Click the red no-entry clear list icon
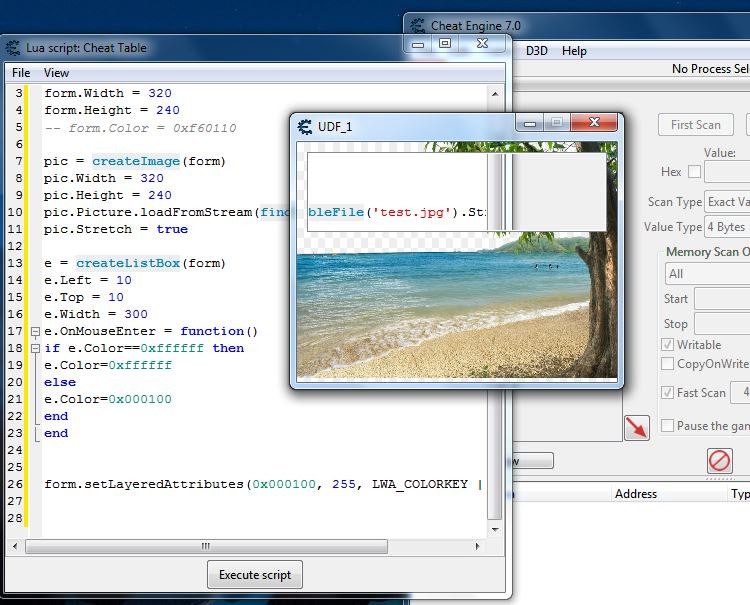750x605 pixels. pos(719,460)
